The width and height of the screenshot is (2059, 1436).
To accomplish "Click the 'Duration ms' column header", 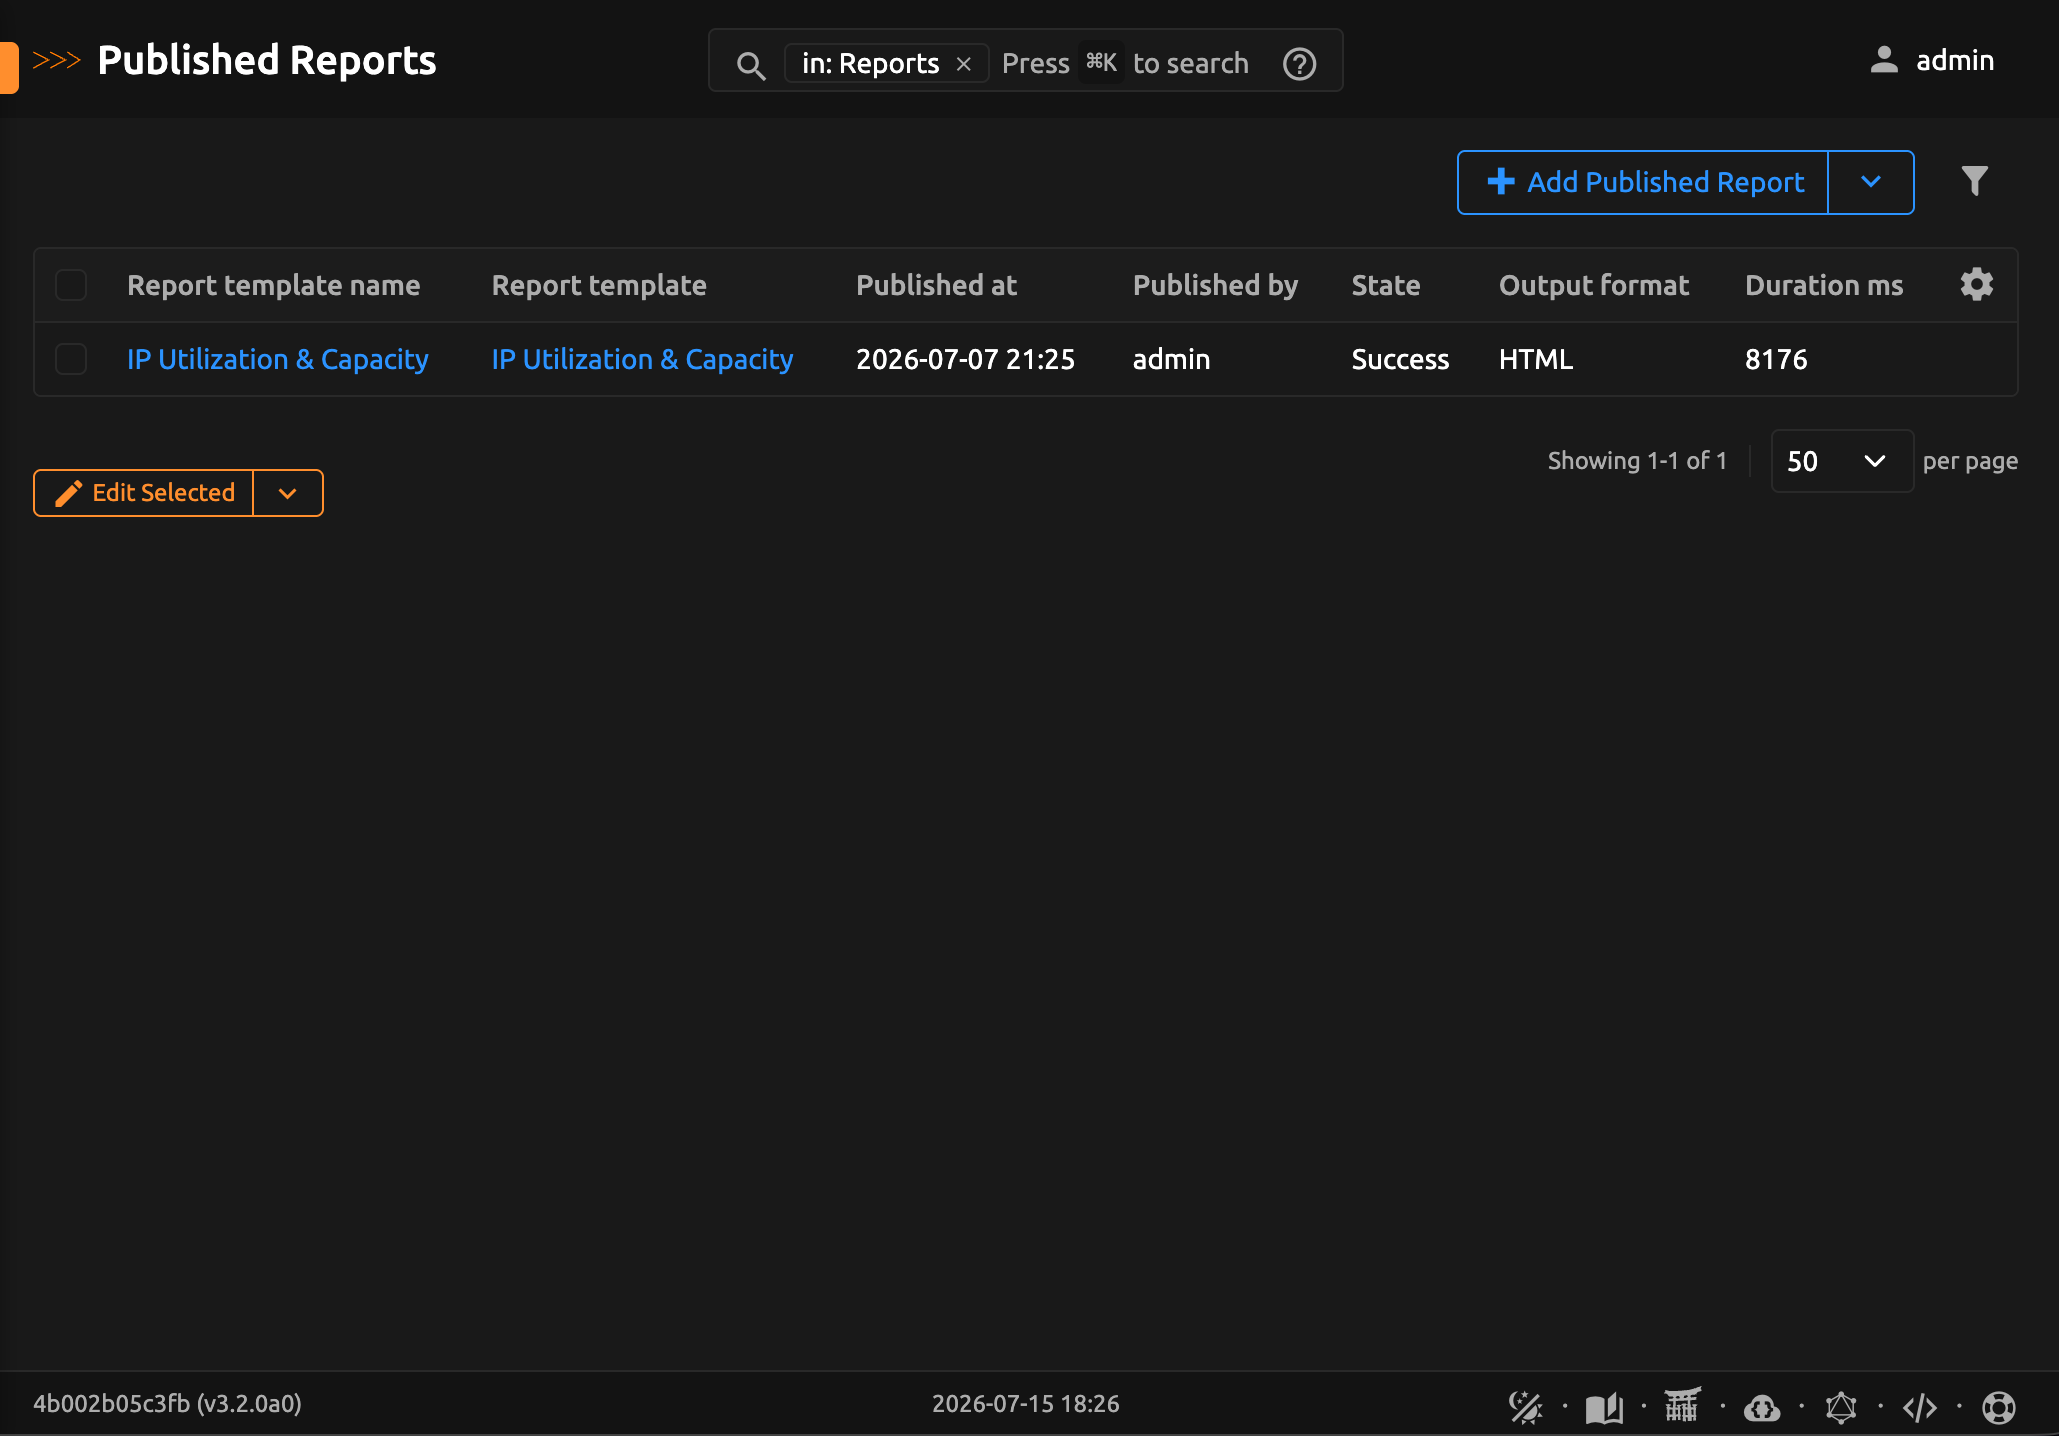I will click(1824, 285).
